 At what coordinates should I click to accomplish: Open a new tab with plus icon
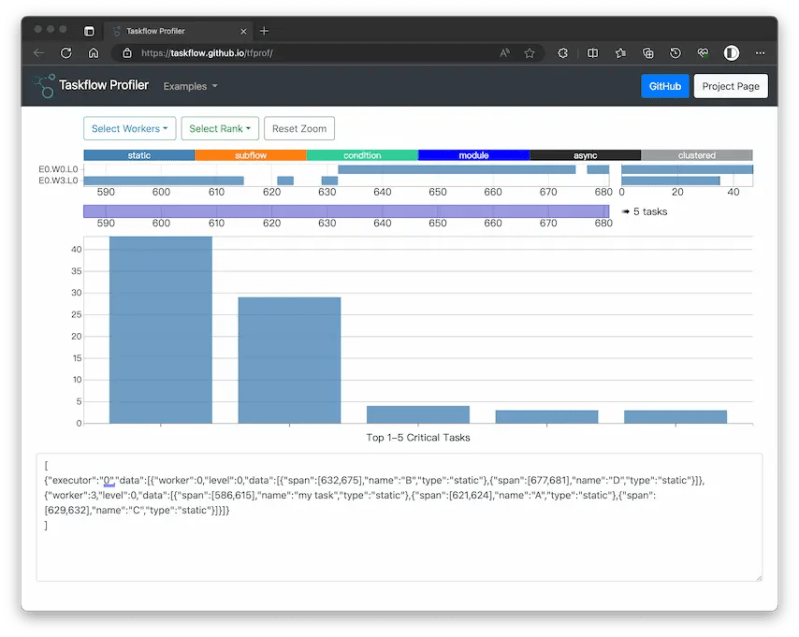264,31
